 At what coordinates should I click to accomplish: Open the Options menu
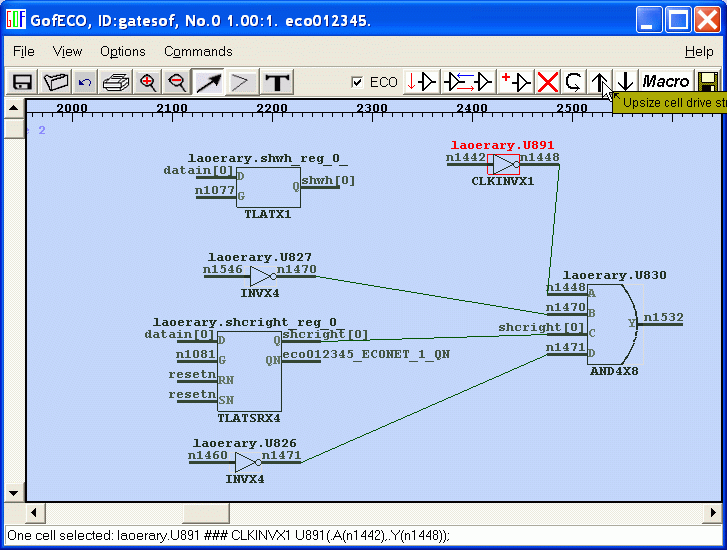coord(123,51)
